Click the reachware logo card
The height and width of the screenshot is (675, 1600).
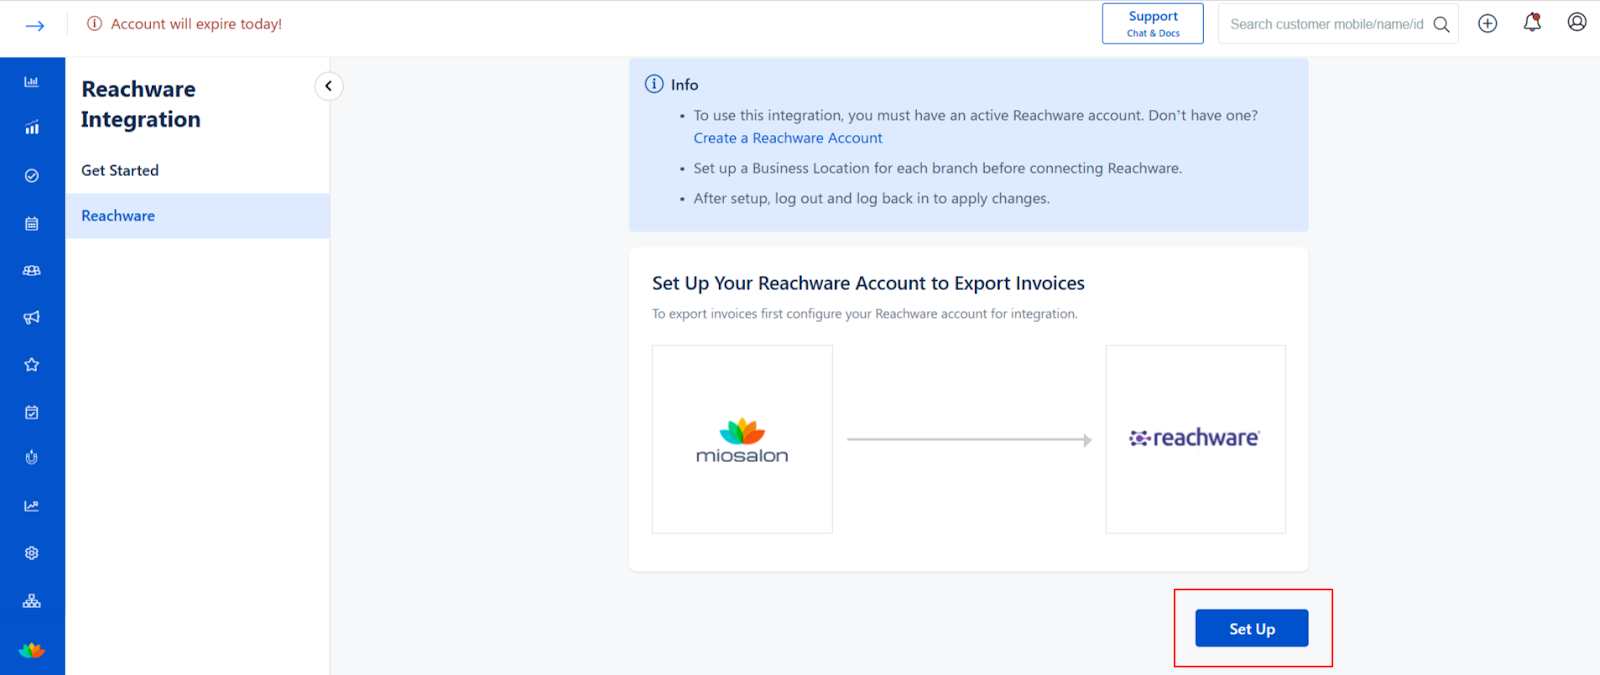click(1196, 439)
